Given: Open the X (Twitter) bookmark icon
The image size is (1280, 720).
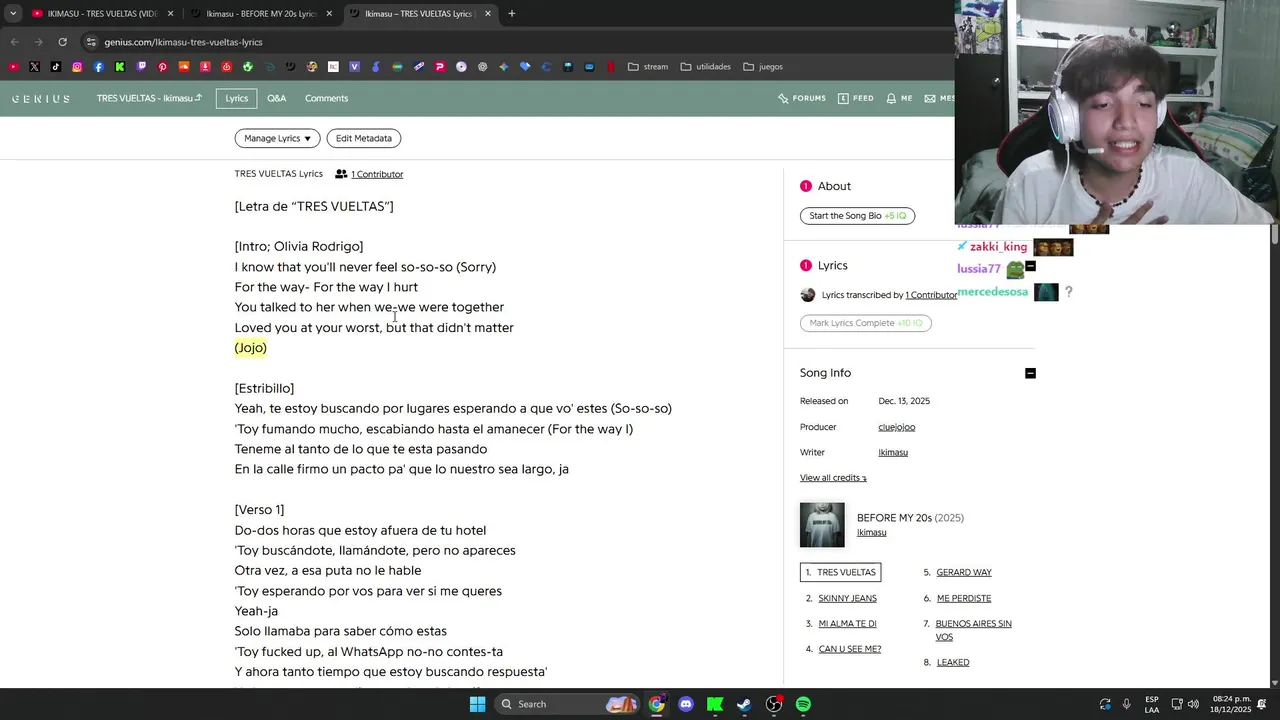Looking at the screenshot, I should click(x=34, y=67).
